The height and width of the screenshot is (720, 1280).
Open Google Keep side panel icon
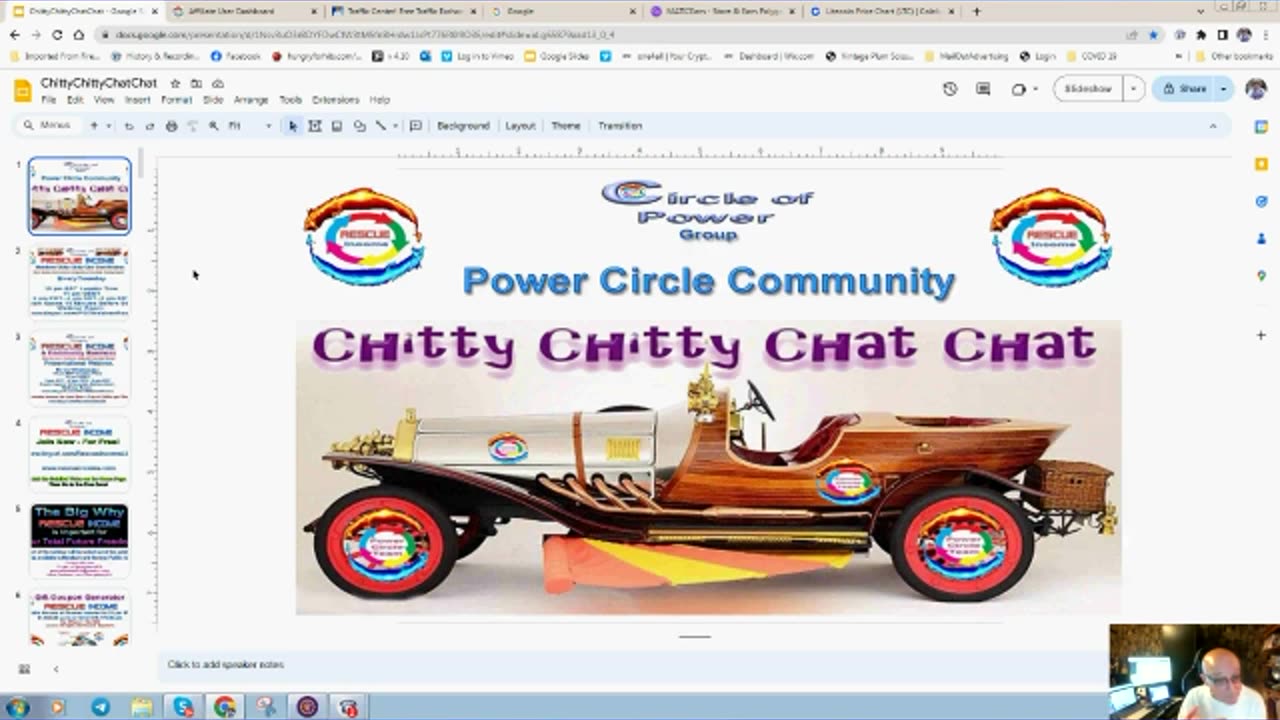(1261, 164)
